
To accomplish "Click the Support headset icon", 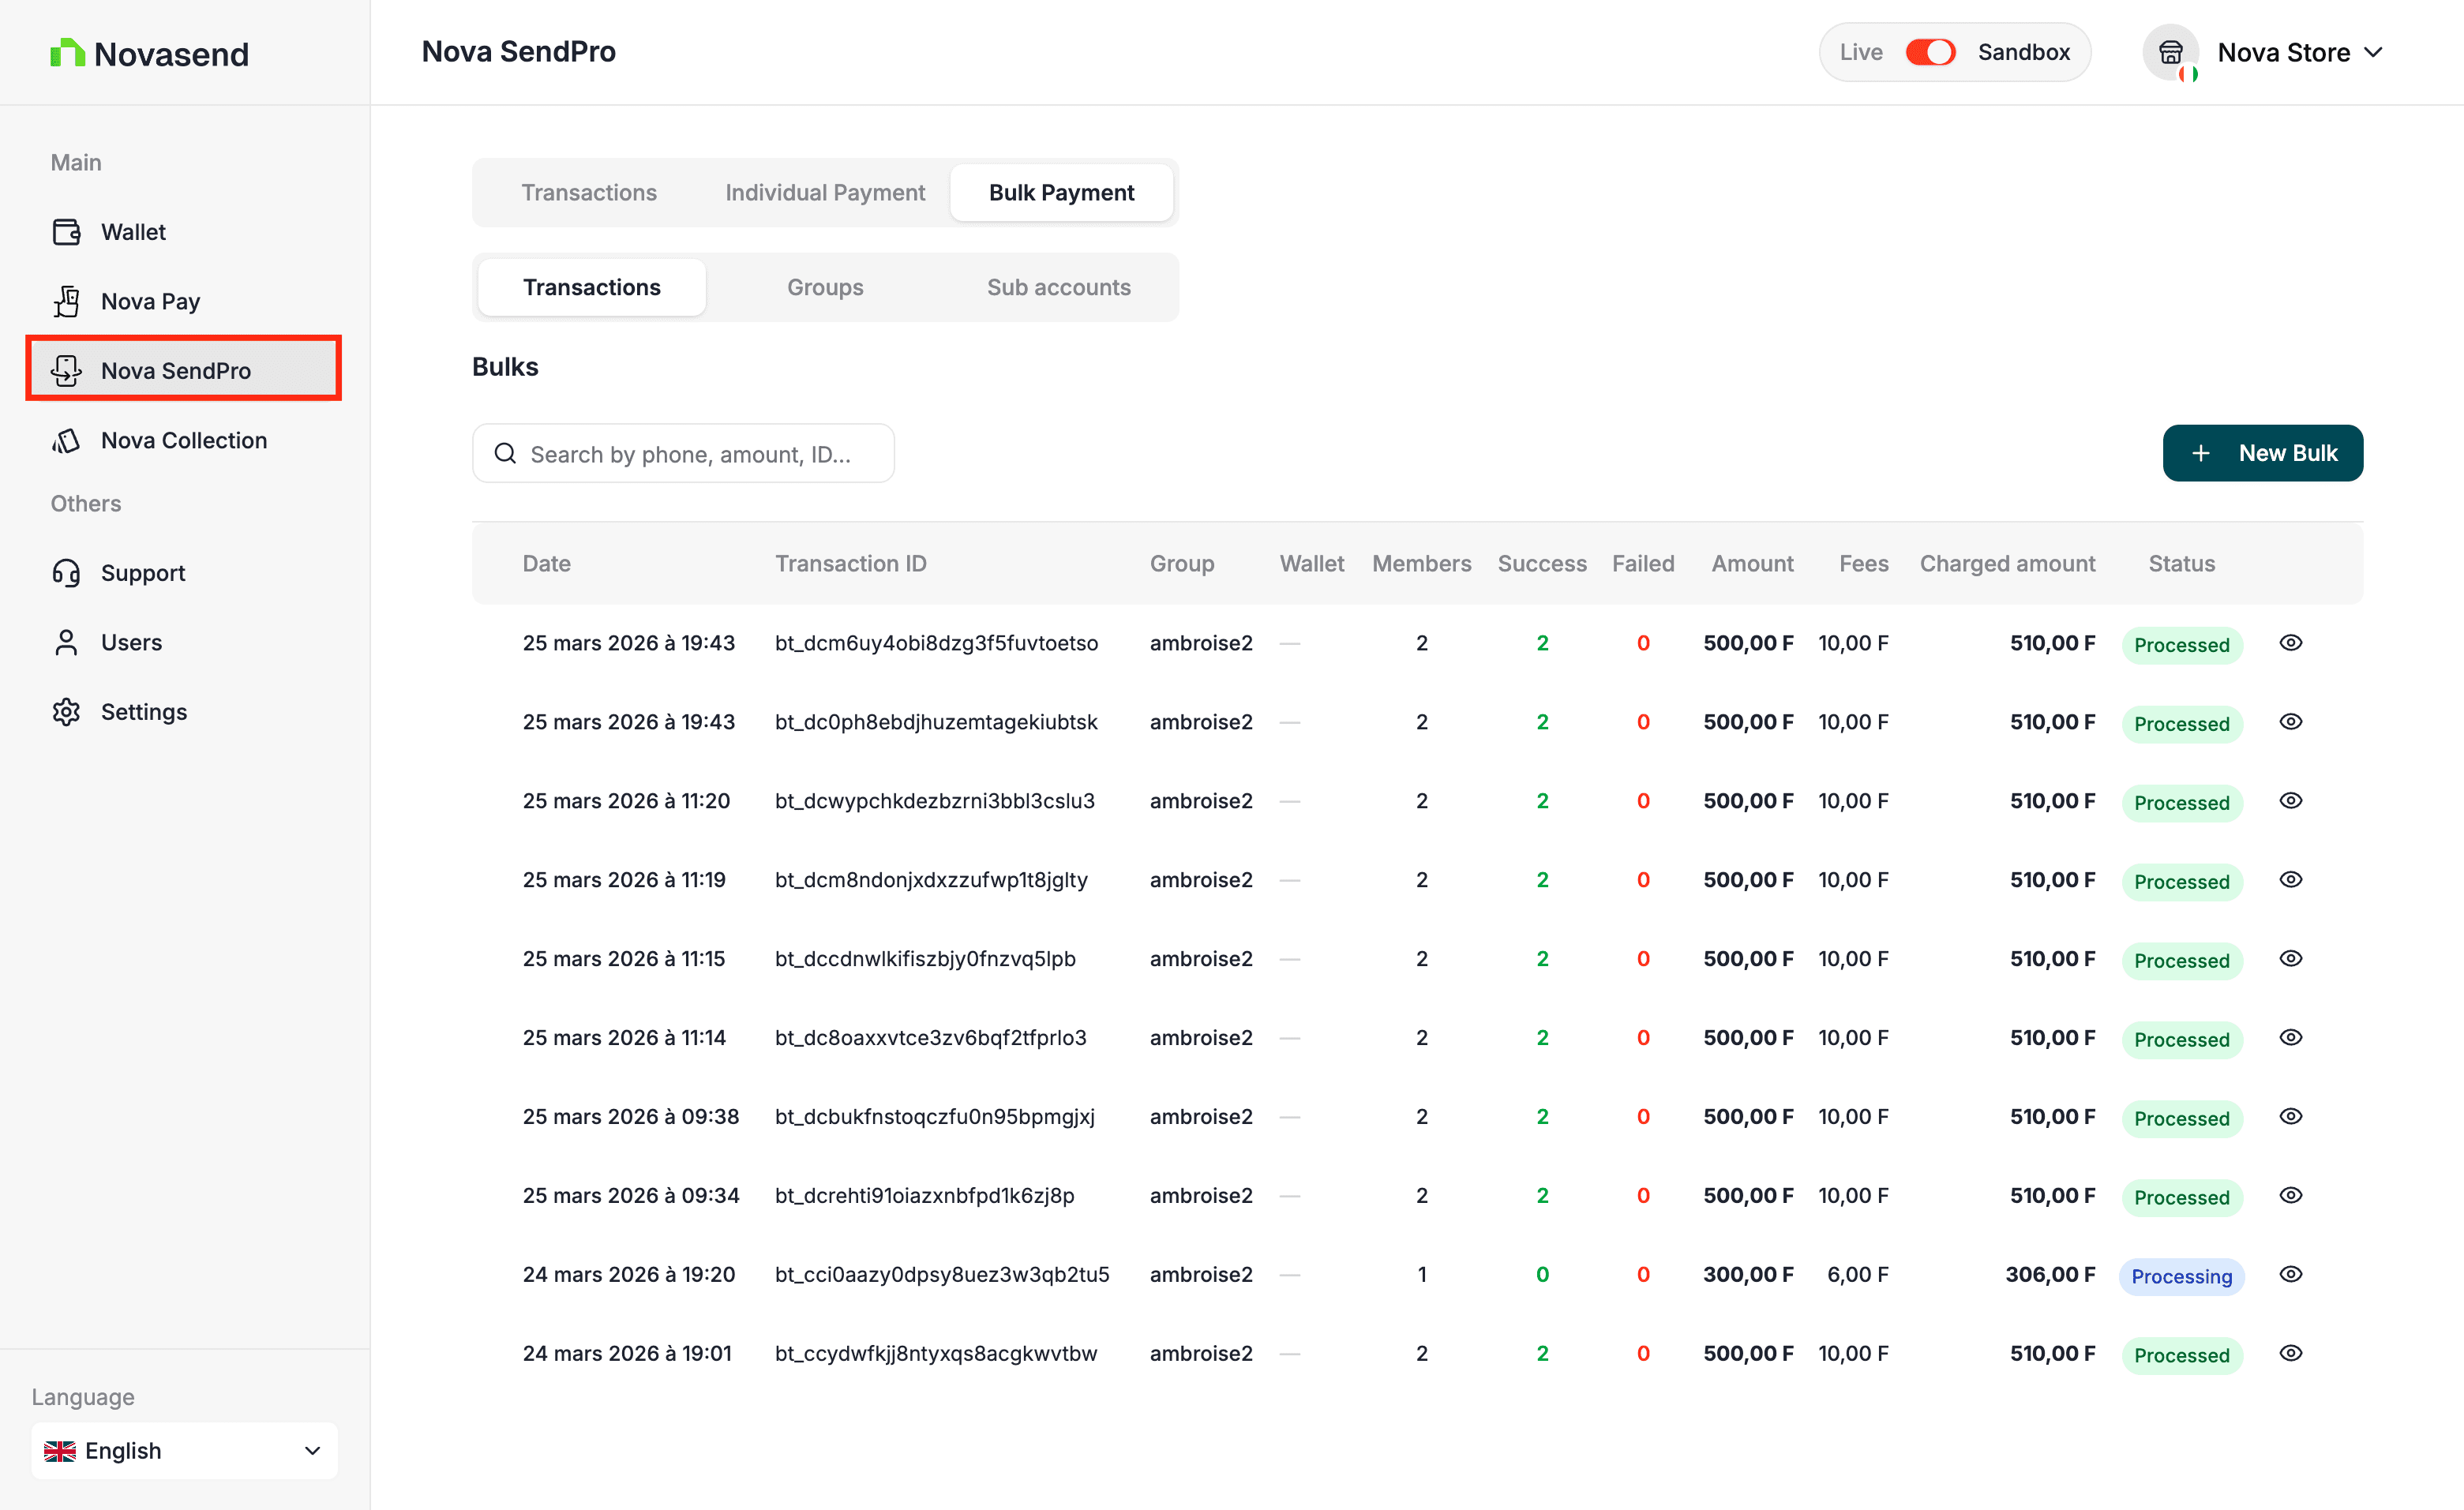I will coord(66,573).
